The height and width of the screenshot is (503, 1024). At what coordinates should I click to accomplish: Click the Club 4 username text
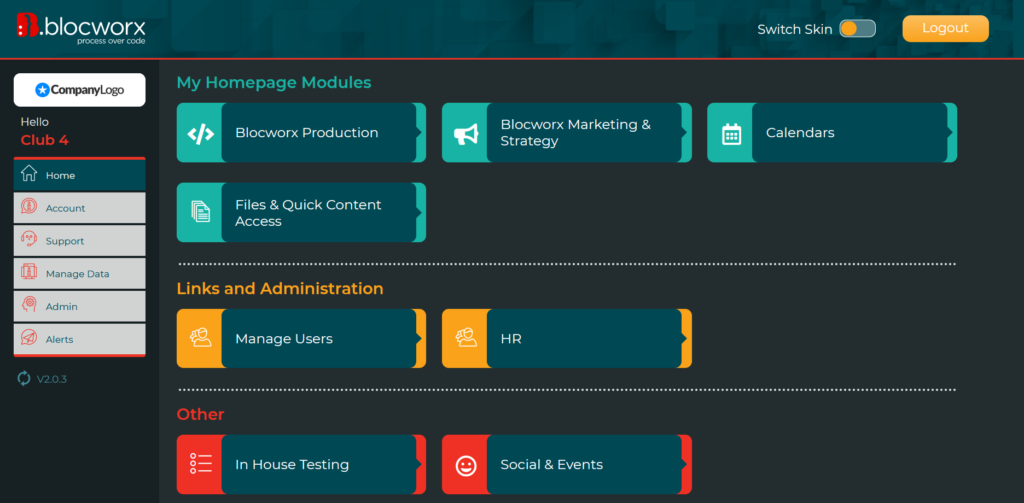click(44, 140)
